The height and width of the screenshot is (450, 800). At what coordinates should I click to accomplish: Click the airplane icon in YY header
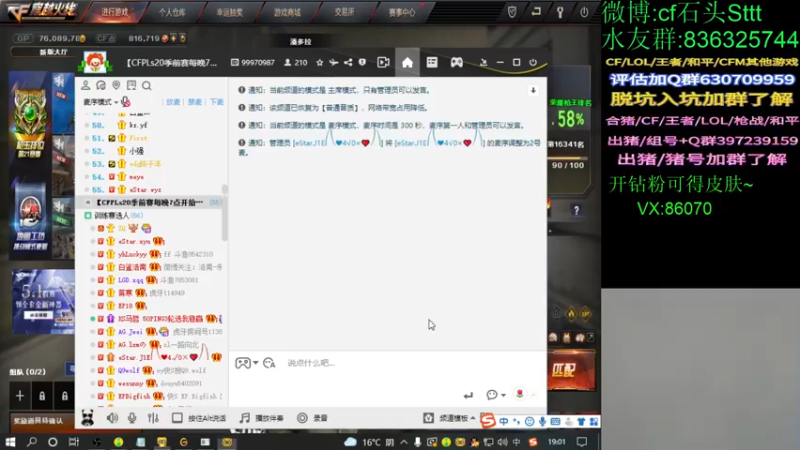click(x=334, y=62)
